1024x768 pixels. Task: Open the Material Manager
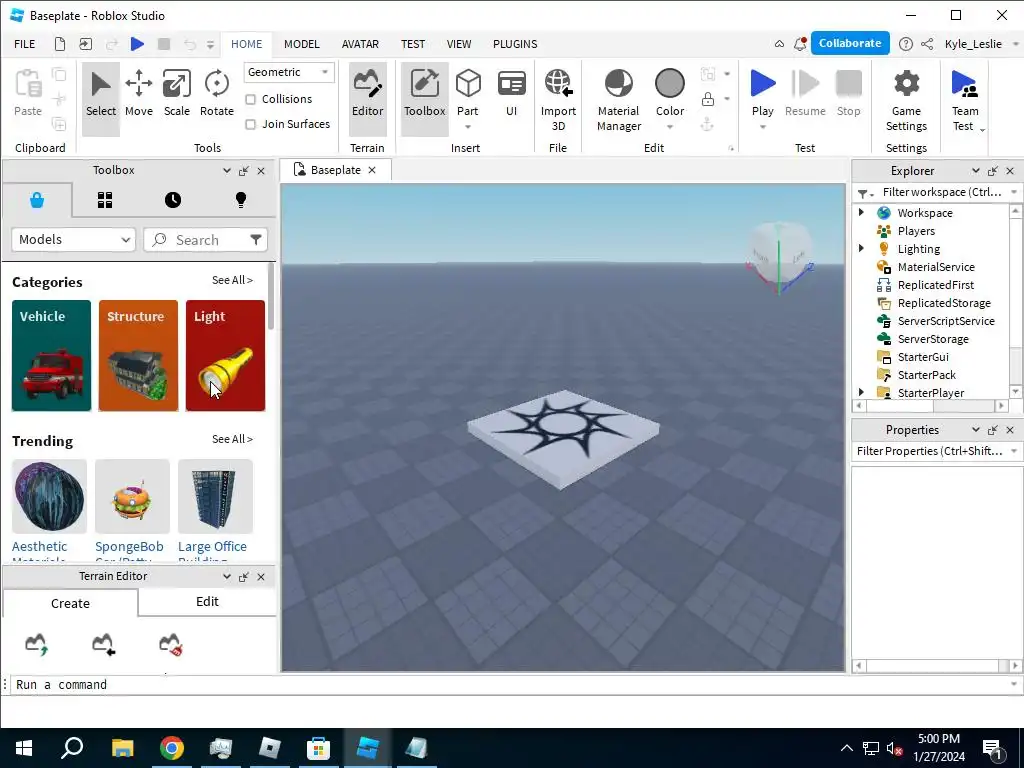click(618, 101)
